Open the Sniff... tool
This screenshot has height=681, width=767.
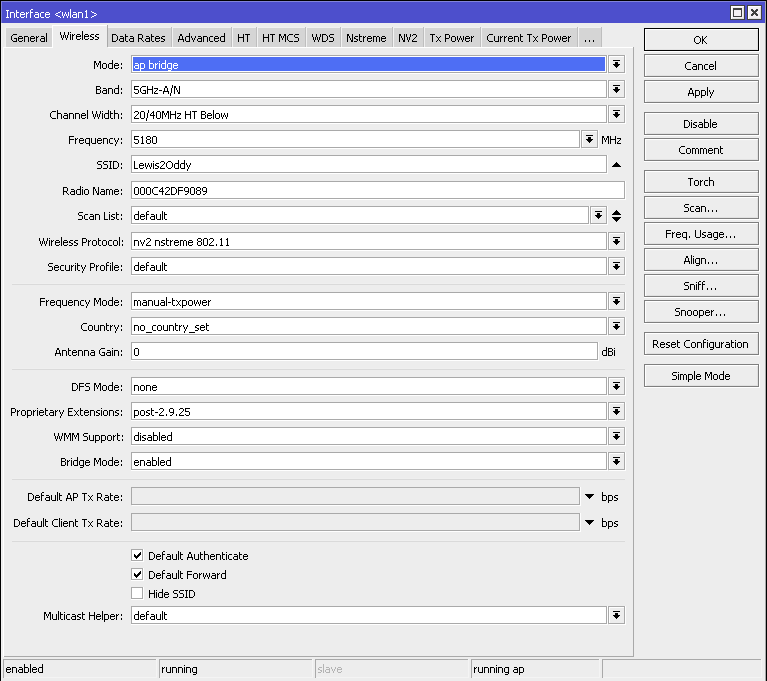(701, 286)
